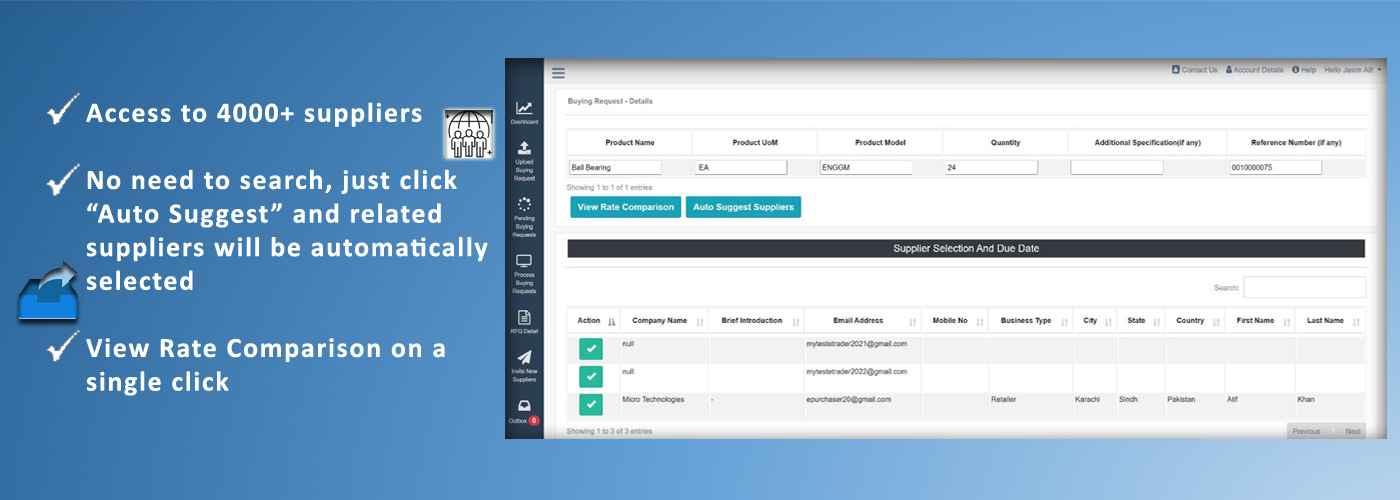1400x500 pixels.
Task: Open Account Details in top bar
Action: pos(1254,70)
